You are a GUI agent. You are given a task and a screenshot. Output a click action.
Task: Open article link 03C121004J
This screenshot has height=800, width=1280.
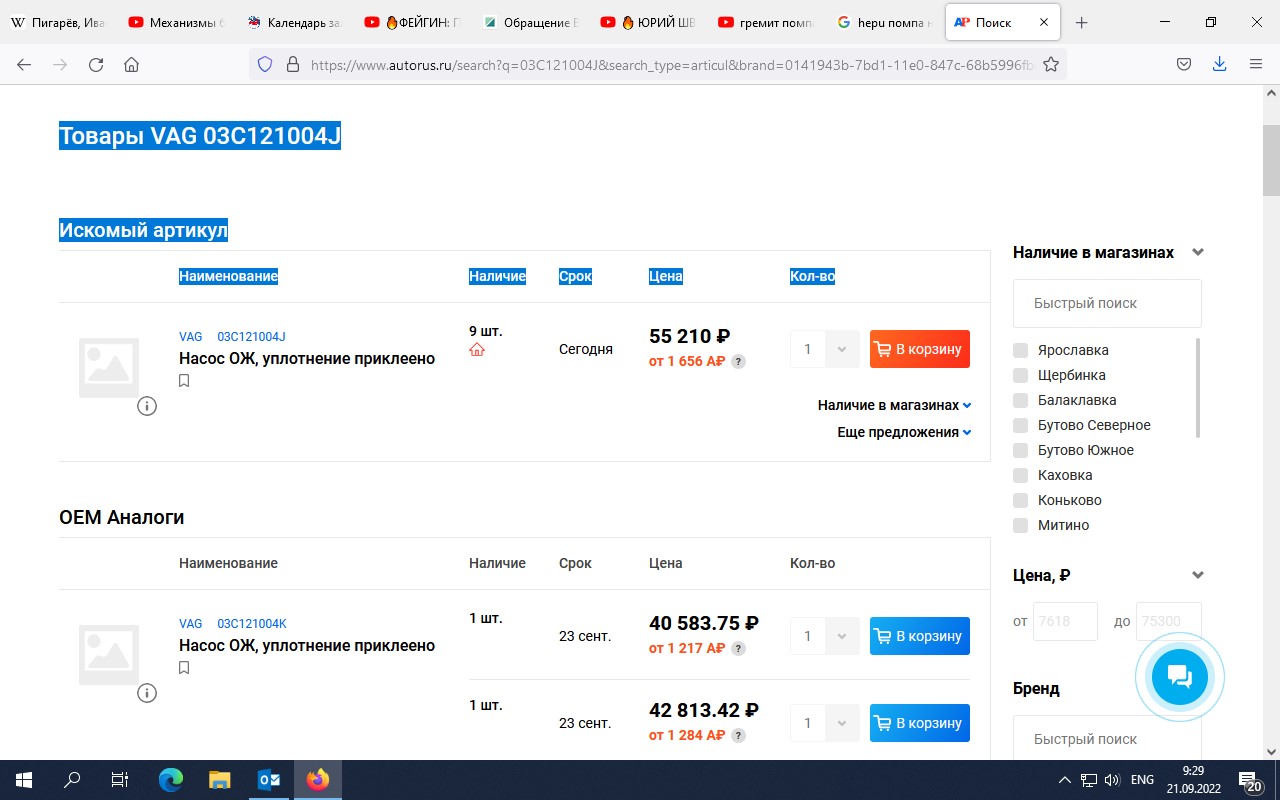click(x=252, y=337)
